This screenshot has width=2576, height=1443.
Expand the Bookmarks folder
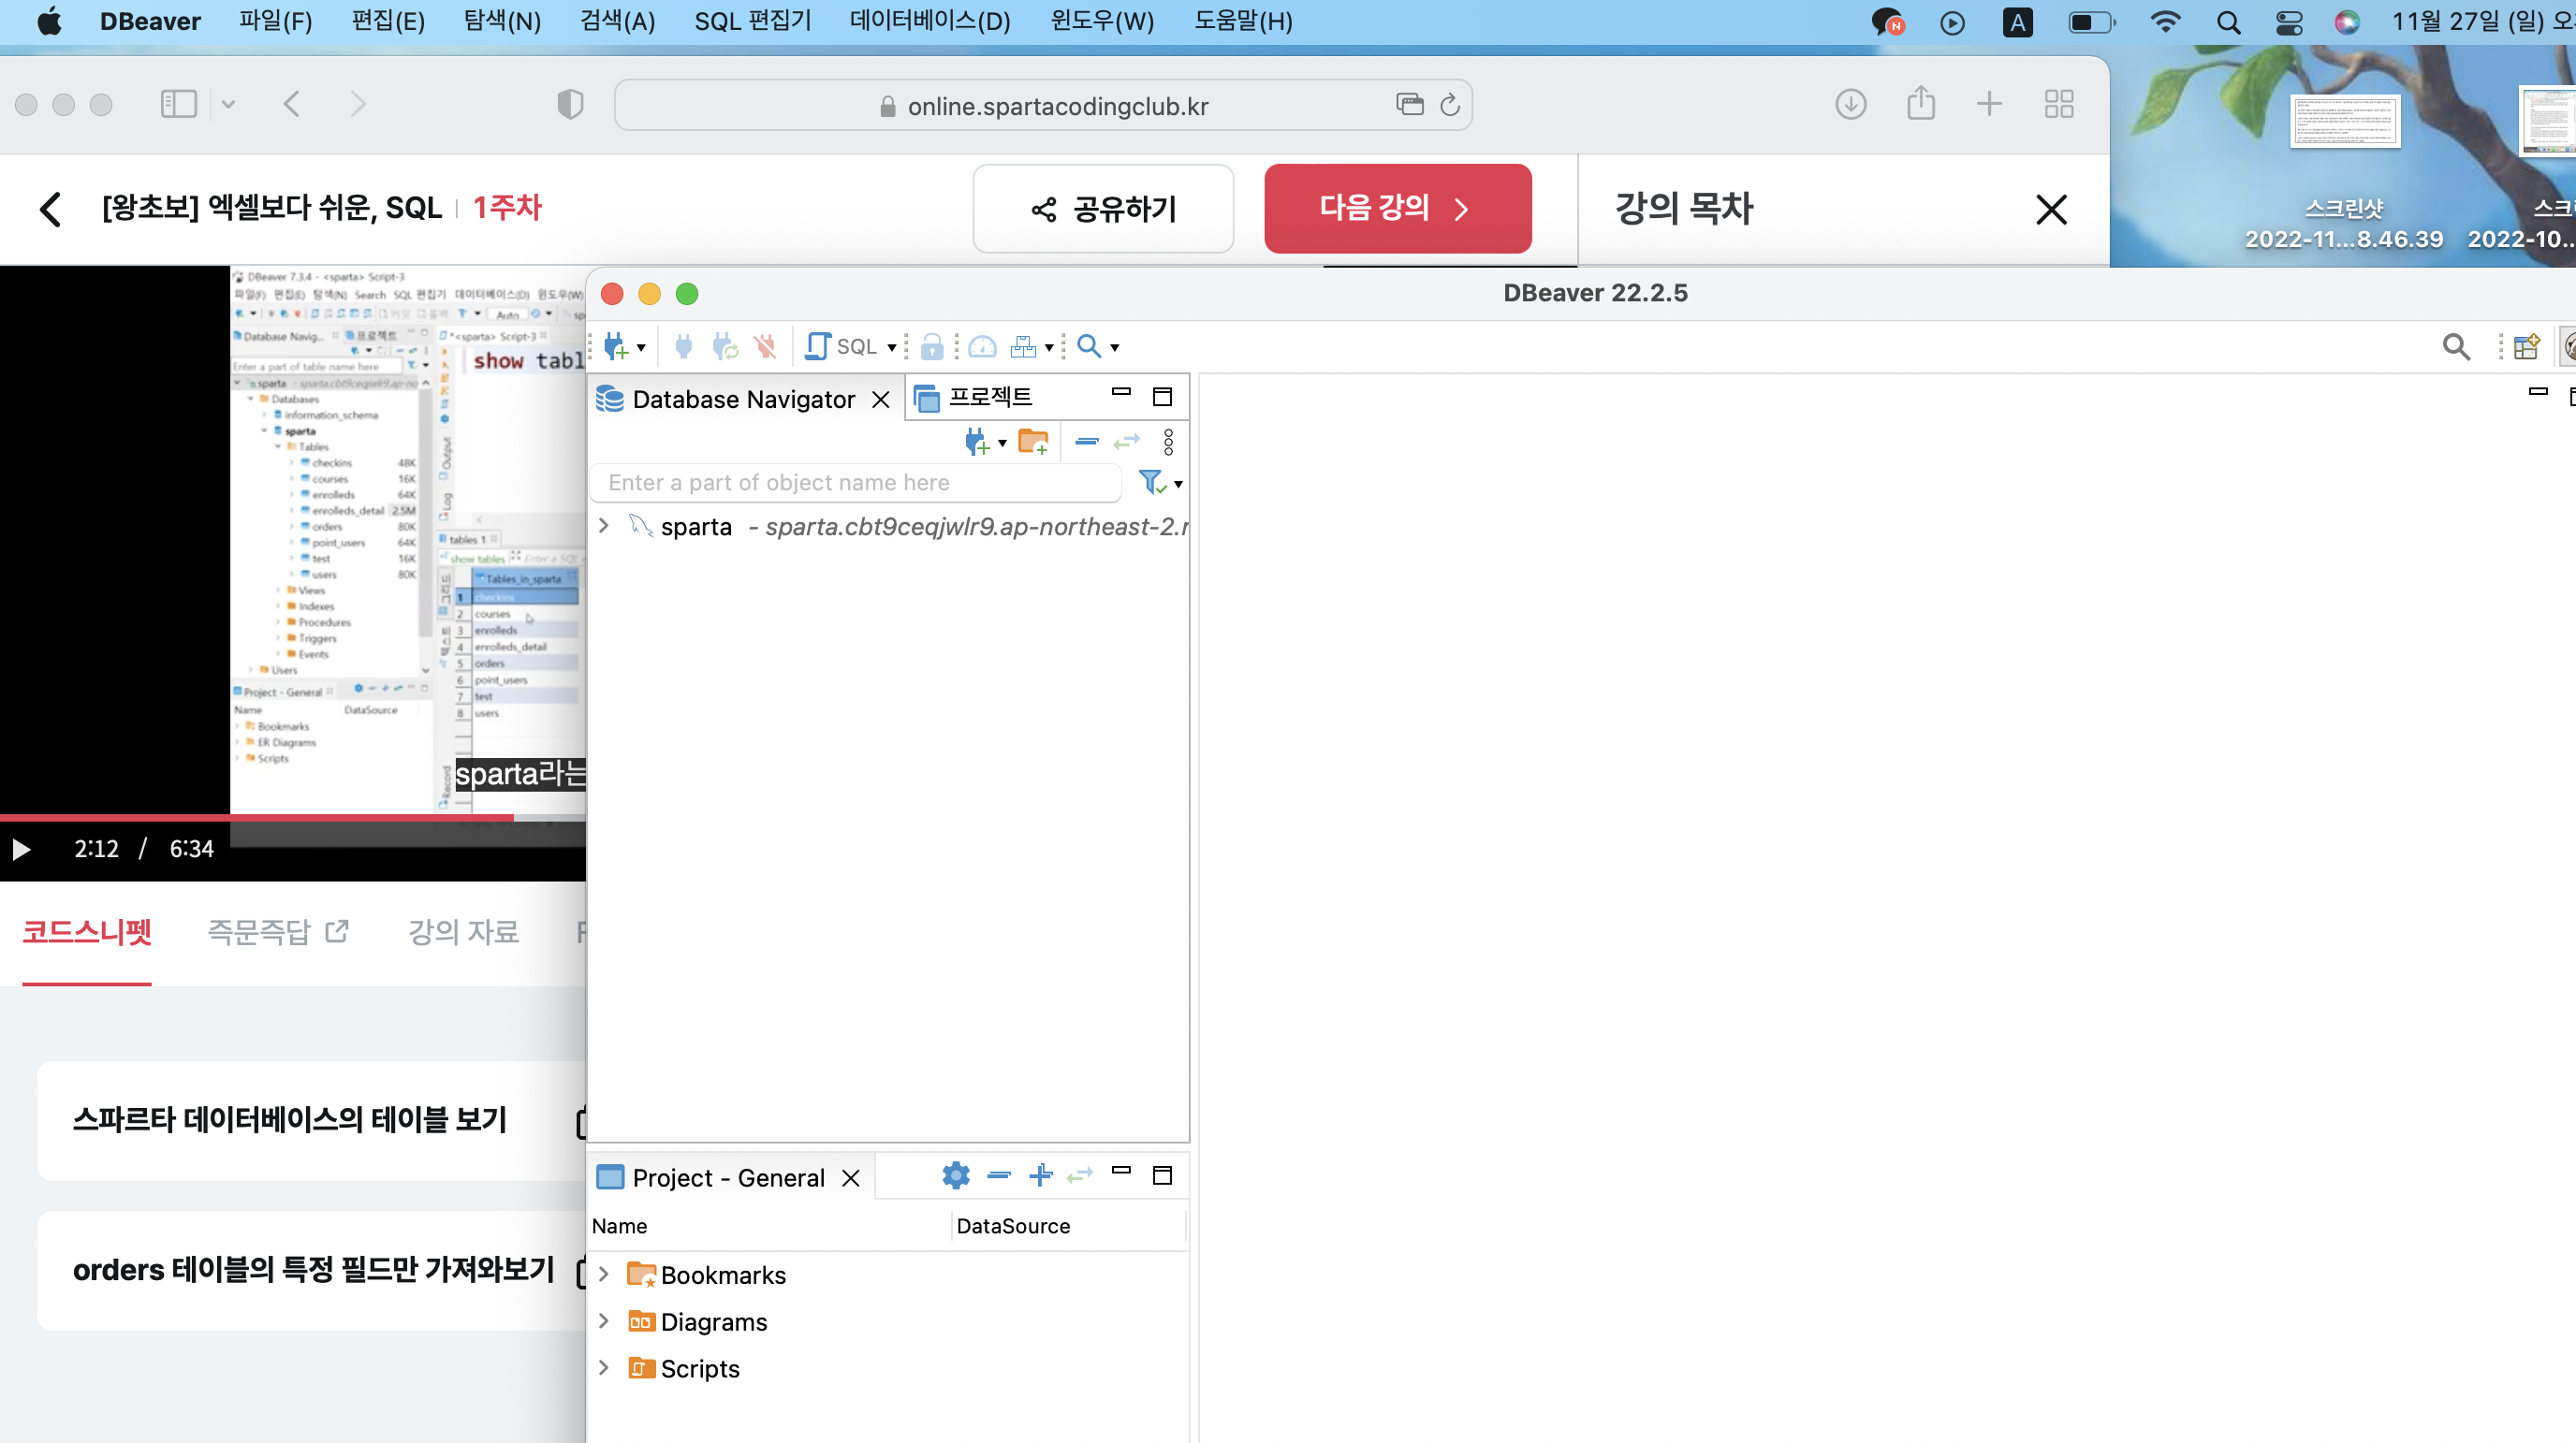[604, 1274]
